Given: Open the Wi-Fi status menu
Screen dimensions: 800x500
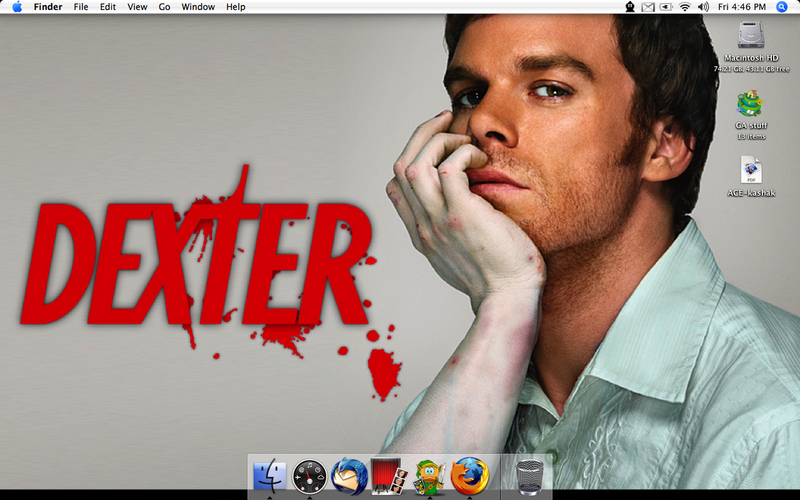Looking at the screenshot, I should [x=685, y=7].
